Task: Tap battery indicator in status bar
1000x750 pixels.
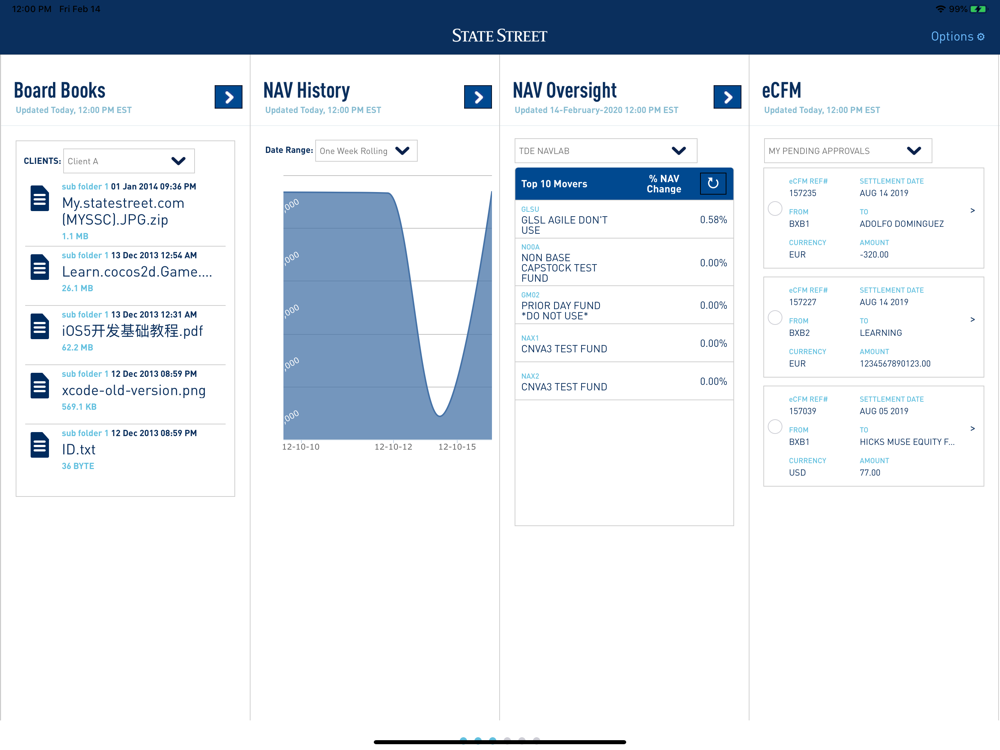Action: point(978,9)
